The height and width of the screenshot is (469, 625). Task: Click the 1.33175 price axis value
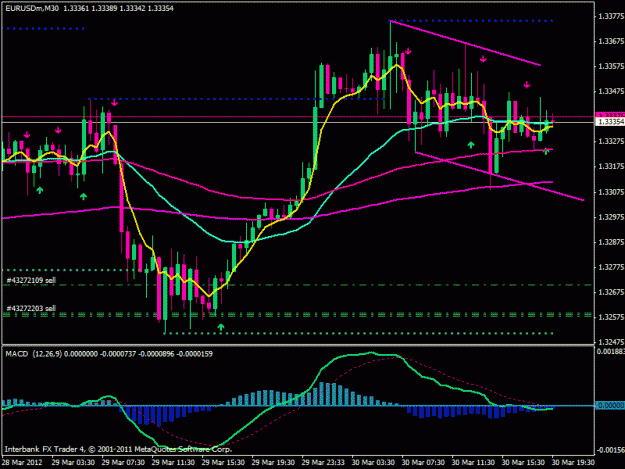[x=611, y=167]
